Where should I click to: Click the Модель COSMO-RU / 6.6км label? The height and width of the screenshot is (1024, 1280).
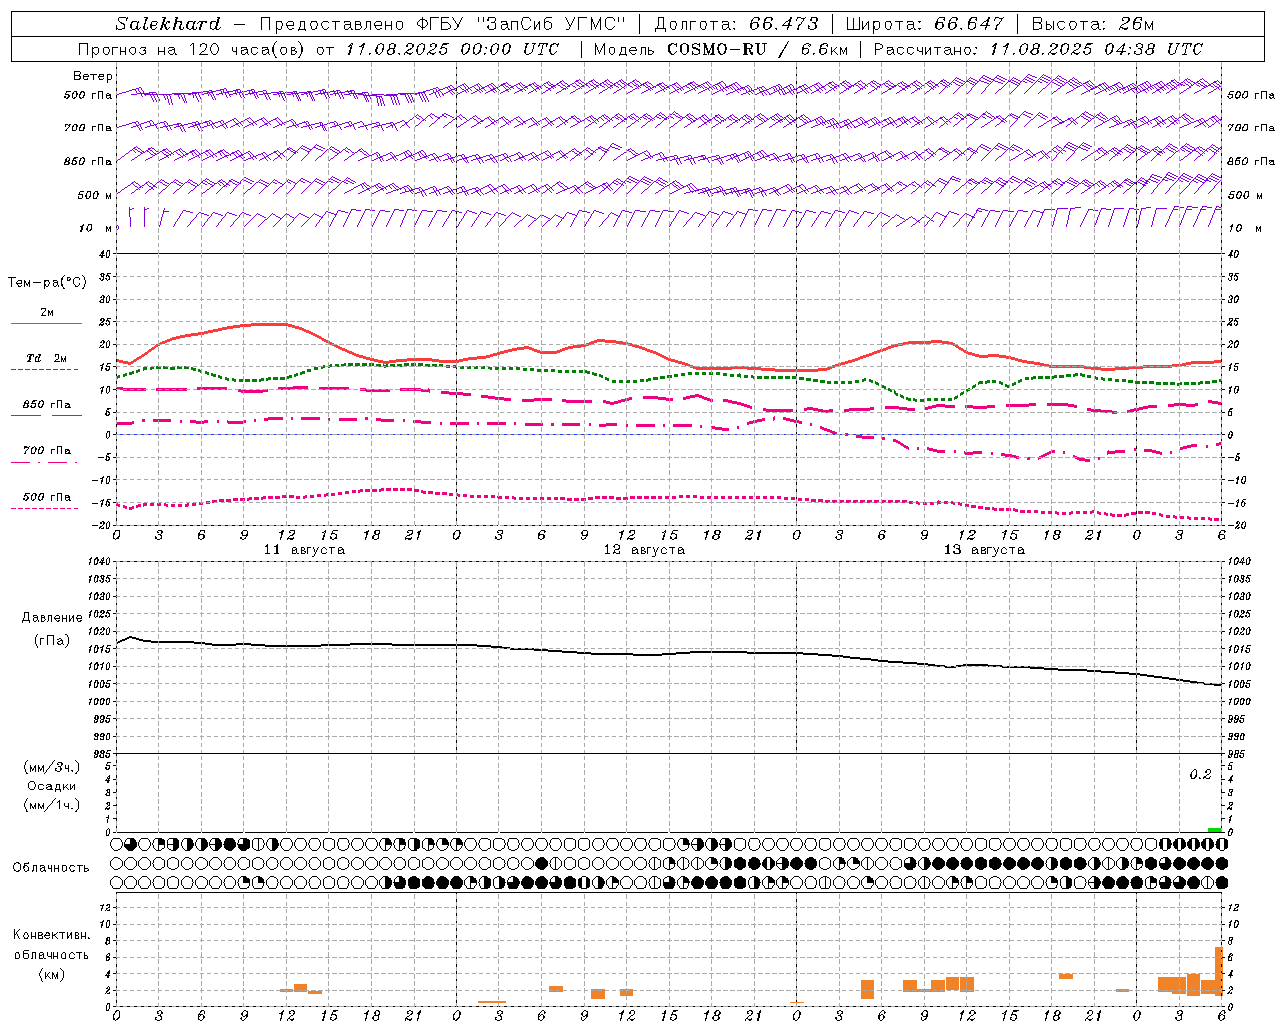pyautogui.click(x=720, y=49)
